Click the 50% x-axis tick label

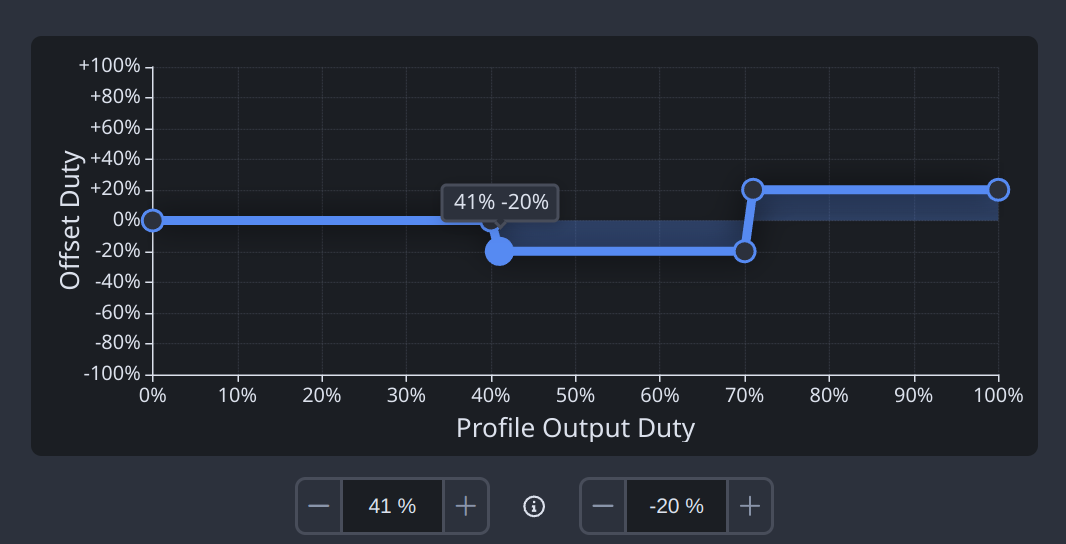[x=575, y=395]
